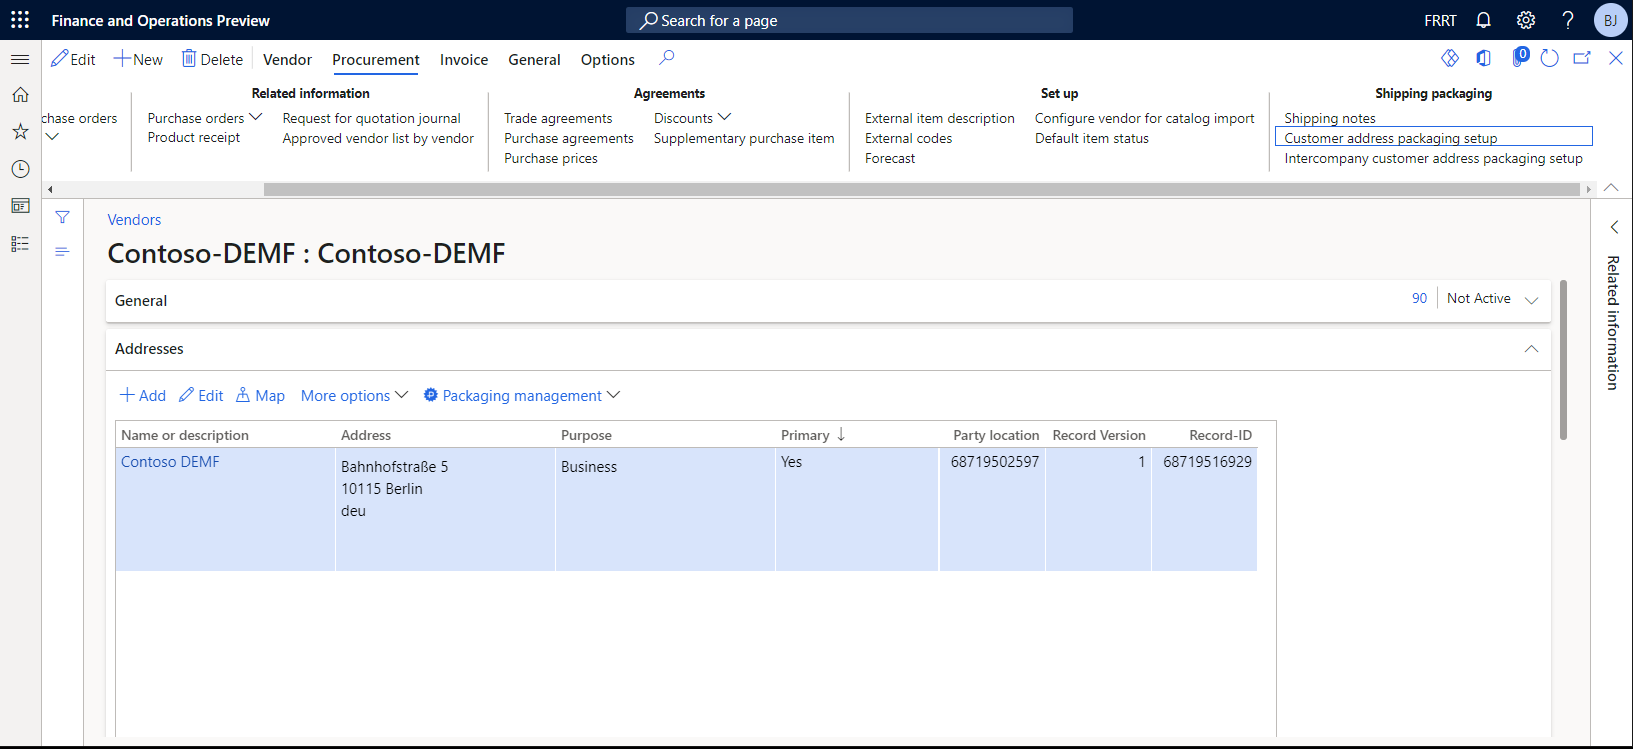Open Forecast in Set up group
This screenshot has height=749, width=1633.
coord(890,158)
